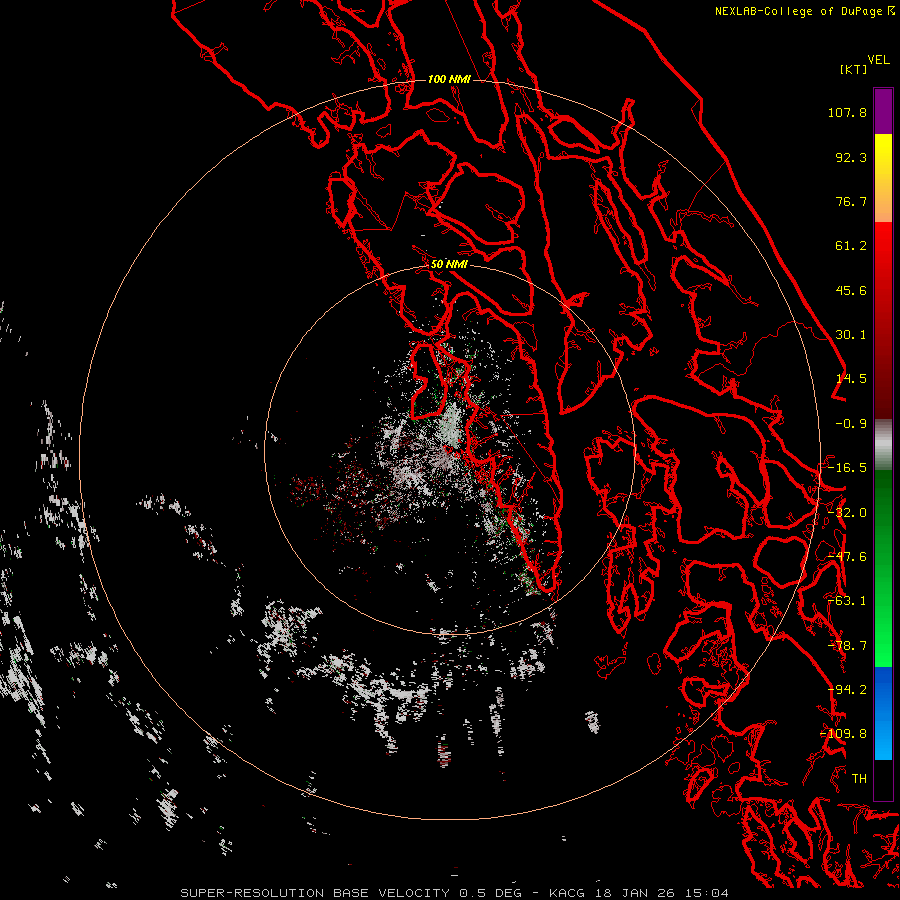Click the -16.5 velocity scale value
Viewport: 900px width, 900px height.
[x=847, y=468]
